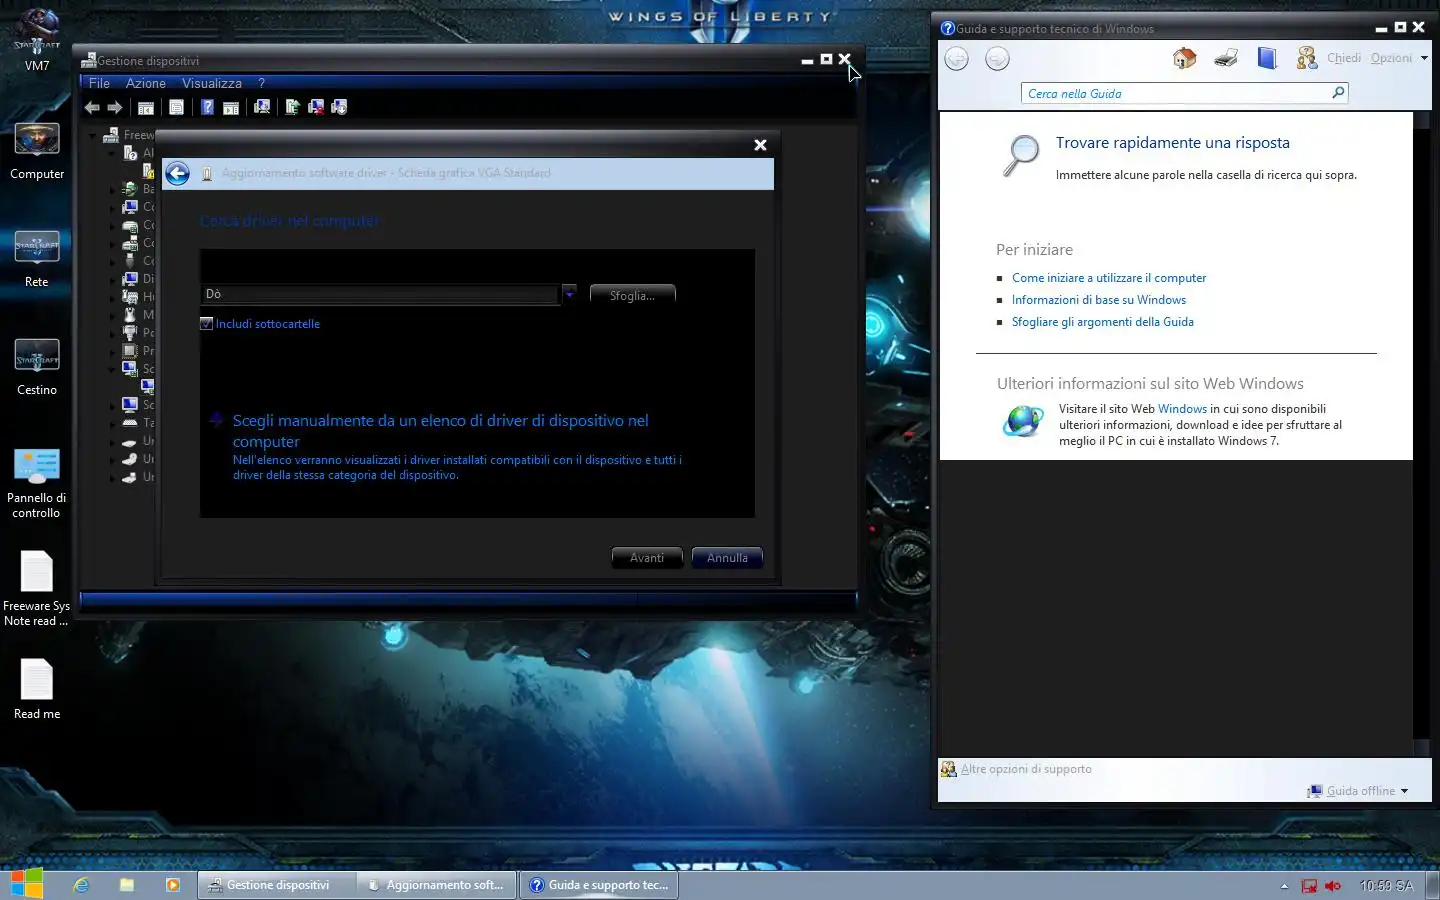
Task: Switch to Guida e supporto taskbar button
Action: [x=599, y=885]
